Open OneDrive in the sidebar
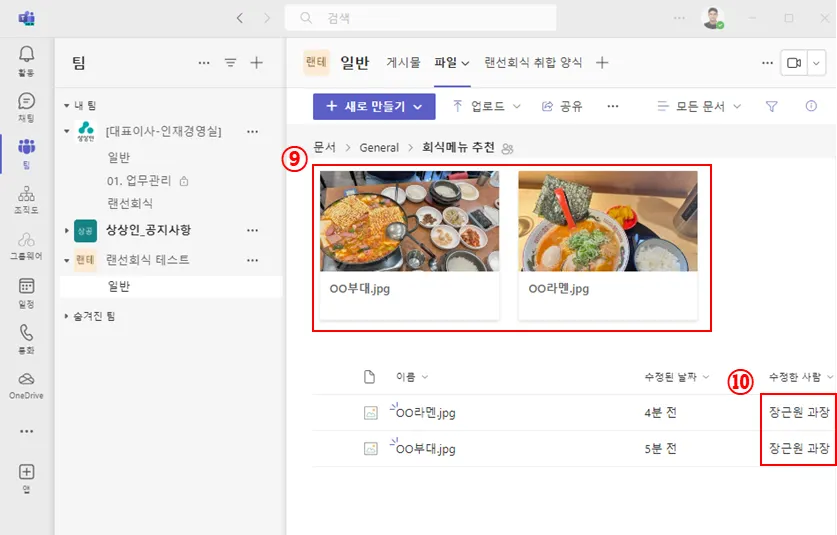This screenshot has width=837, height=535. [26, 385]
